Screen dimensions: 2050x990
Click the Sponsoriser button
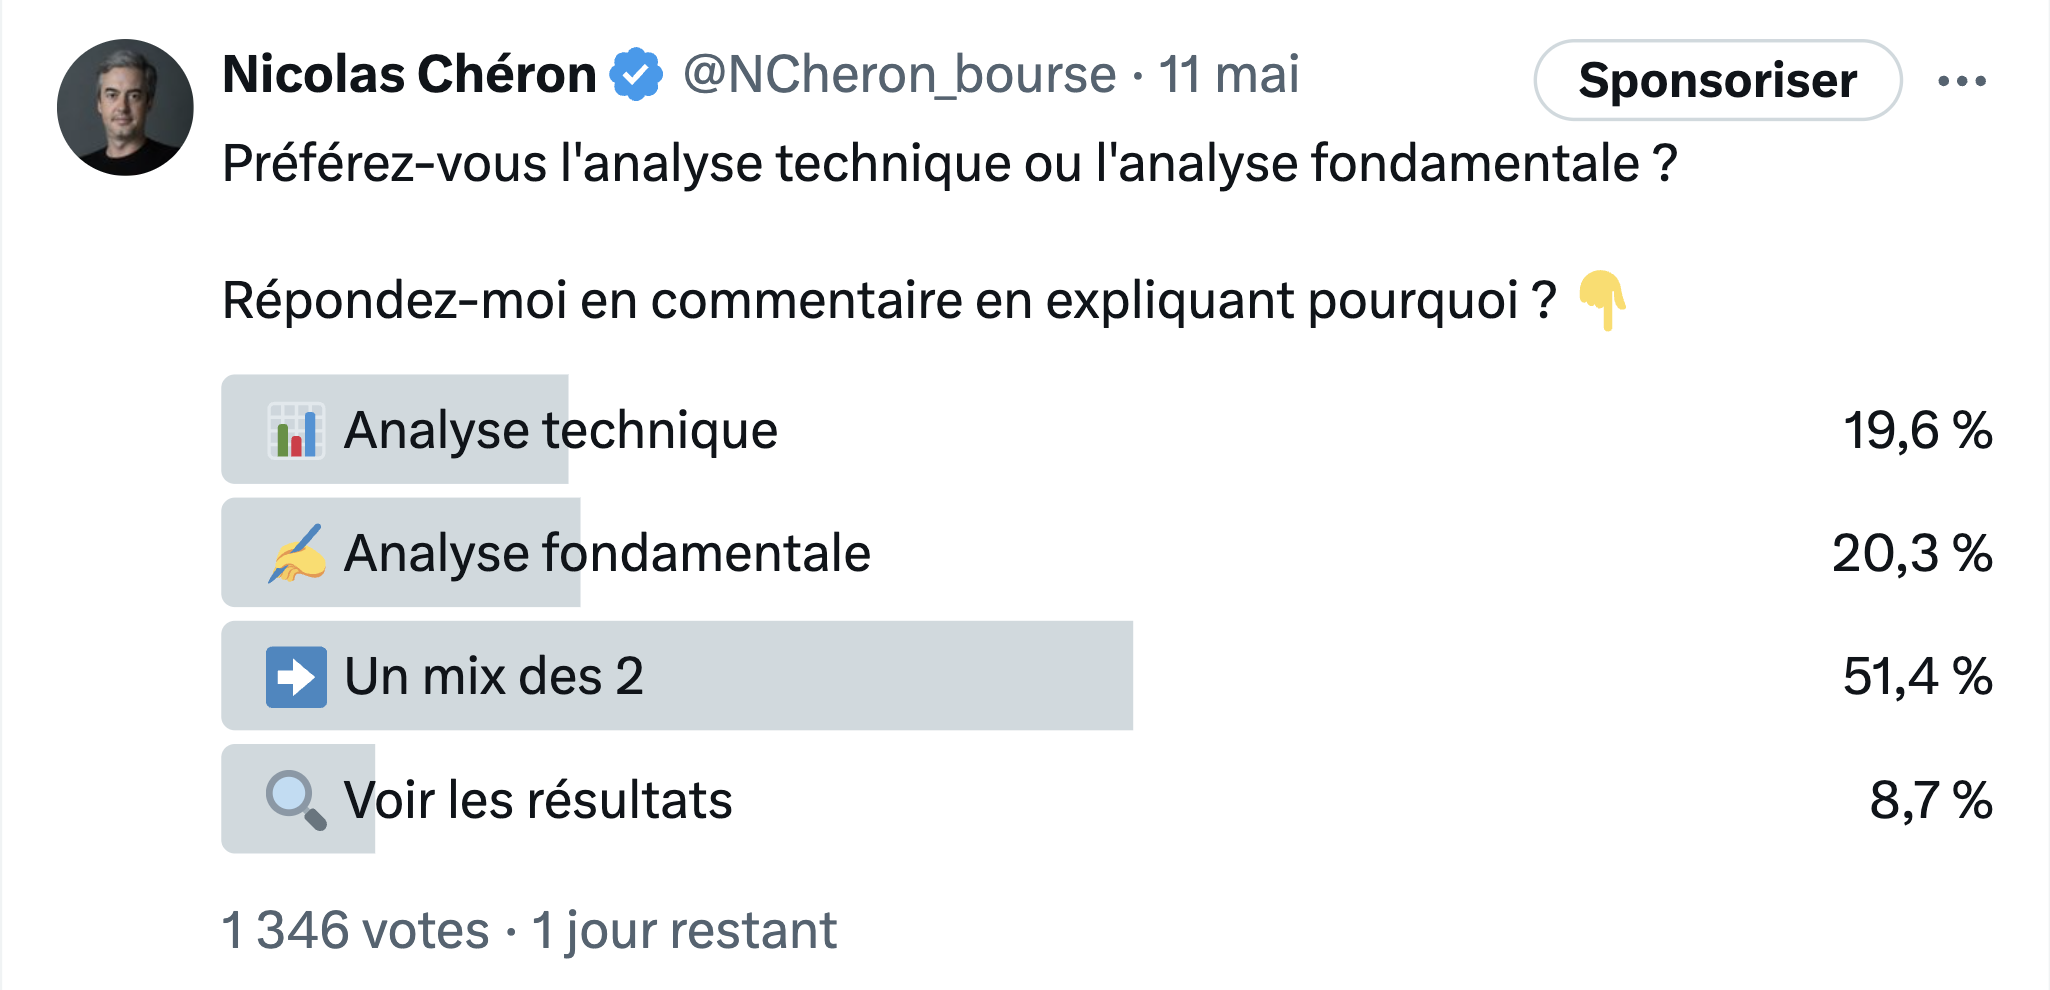pos(1718,80)
